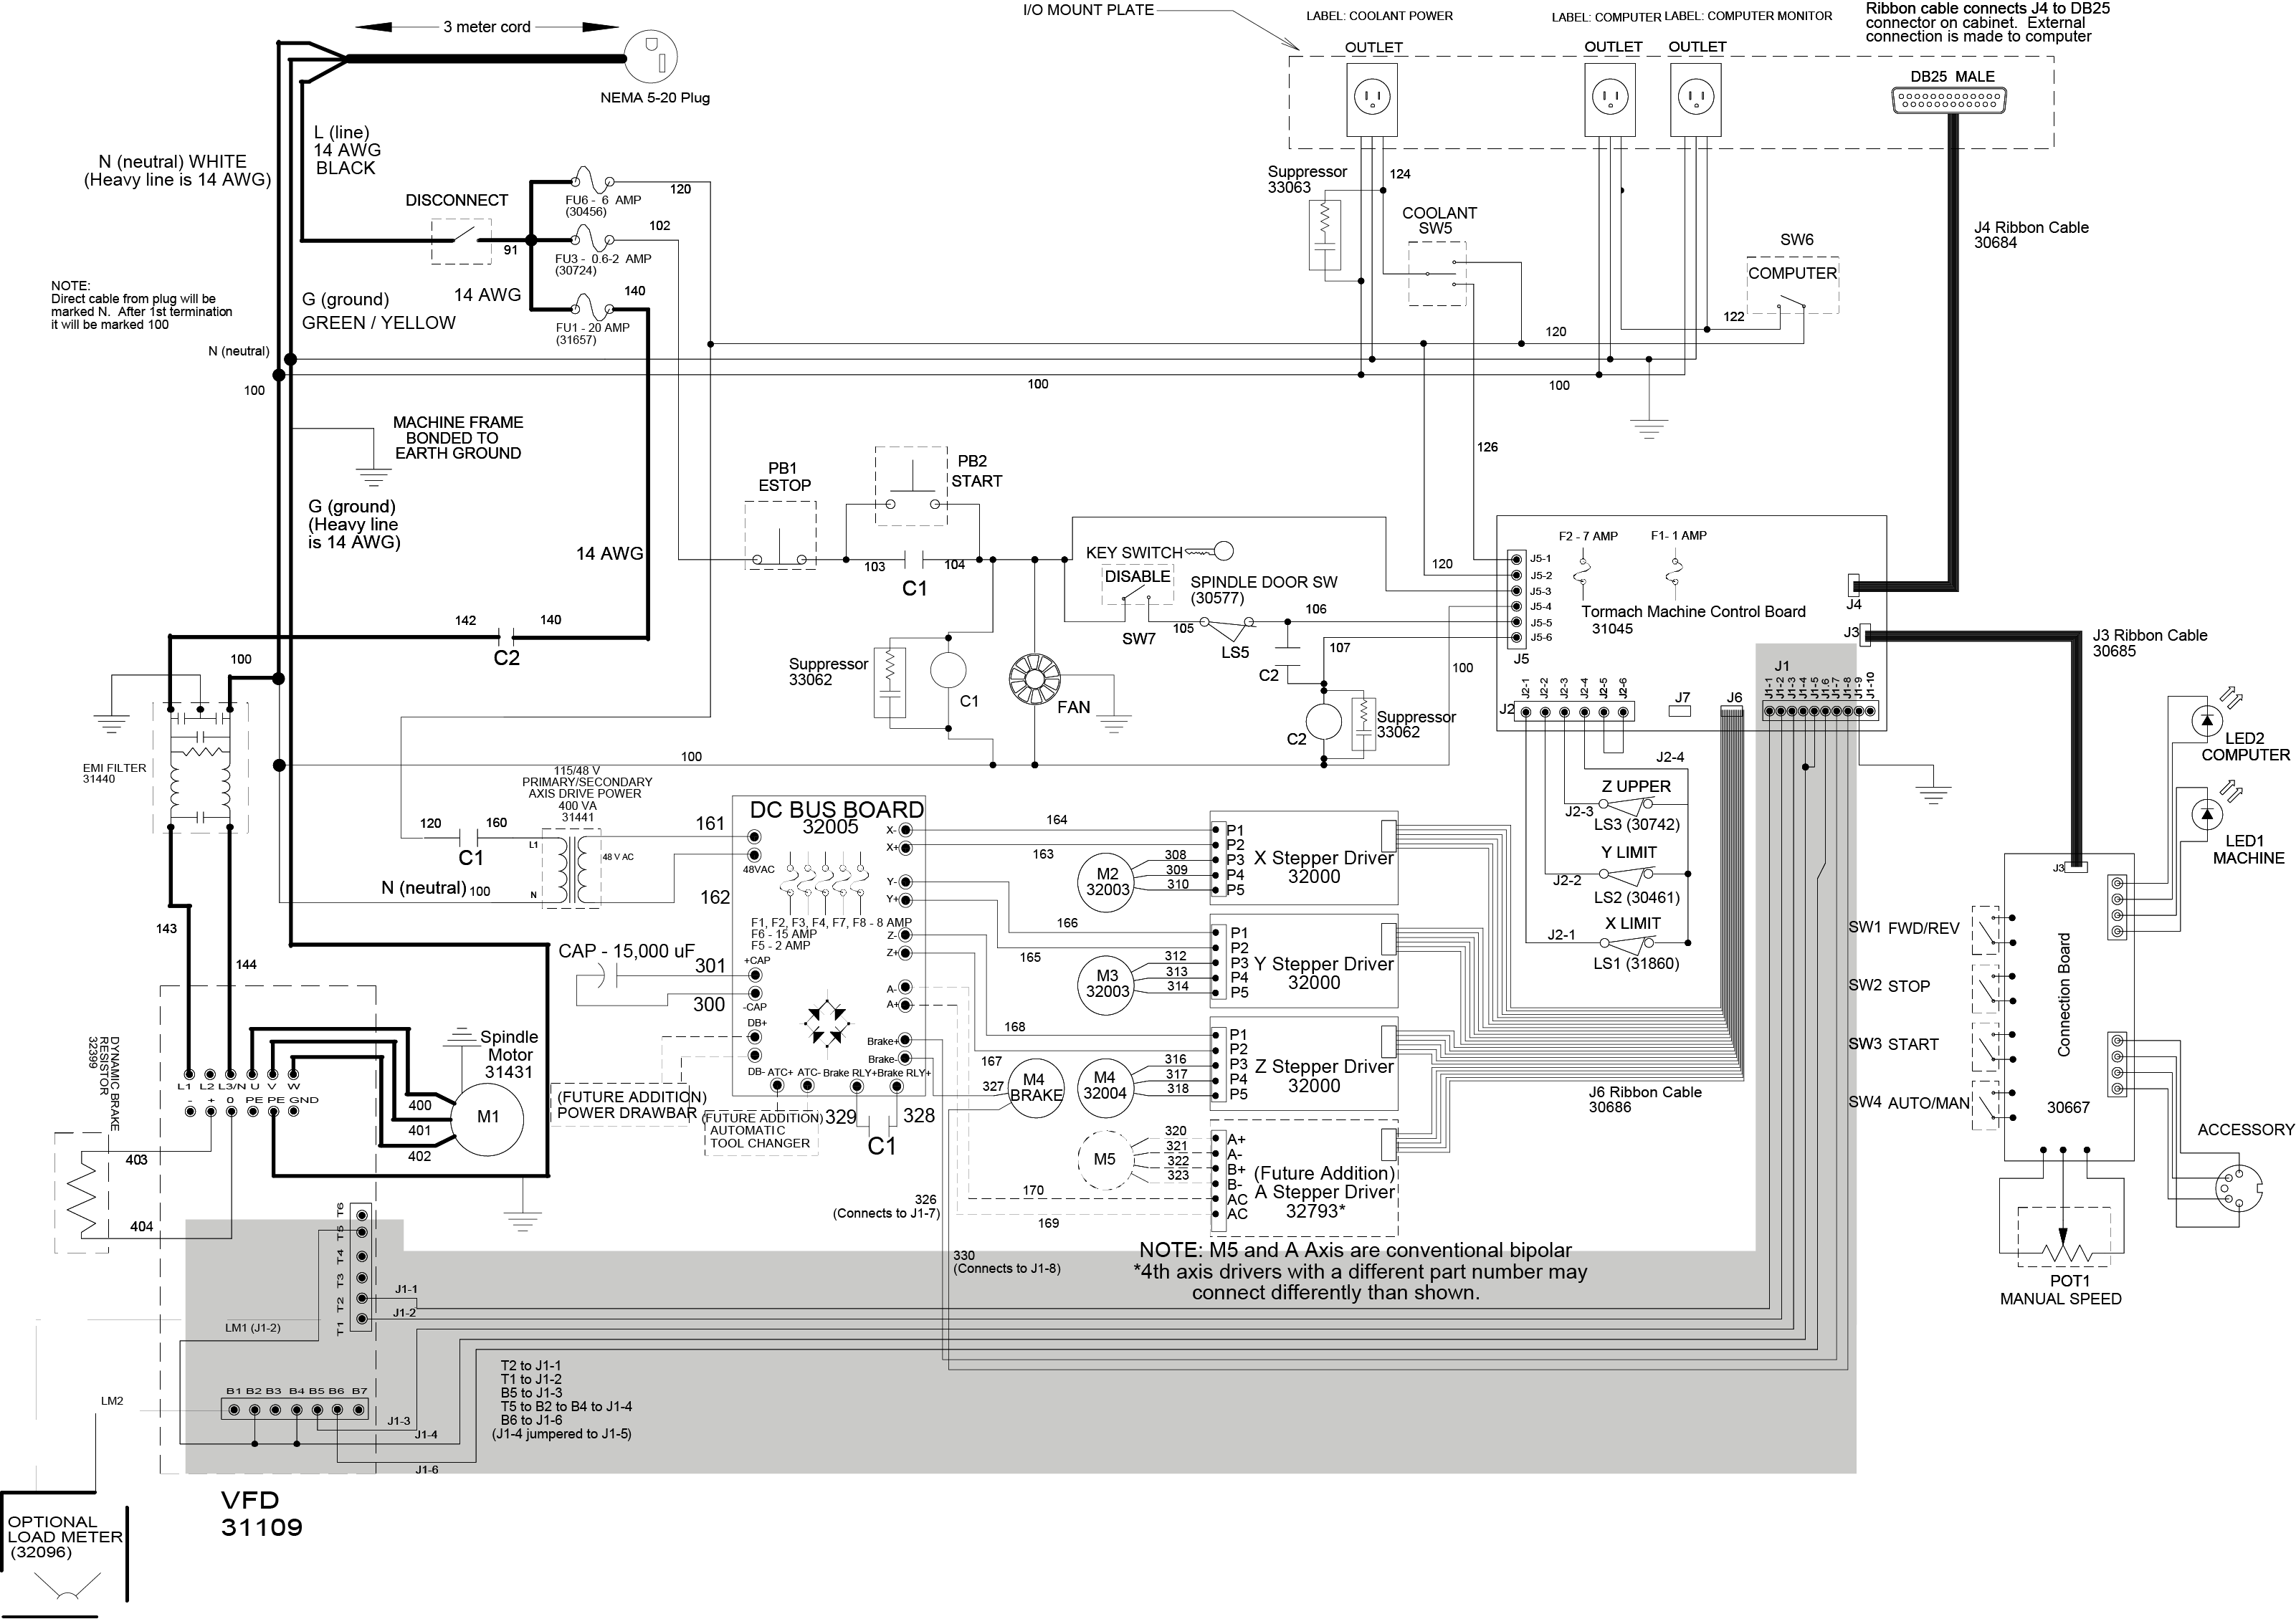Click the F2 - 7 AMP fuse label
Image resolution: width=2296 pixels, height=1619 pixels.
1588,536
